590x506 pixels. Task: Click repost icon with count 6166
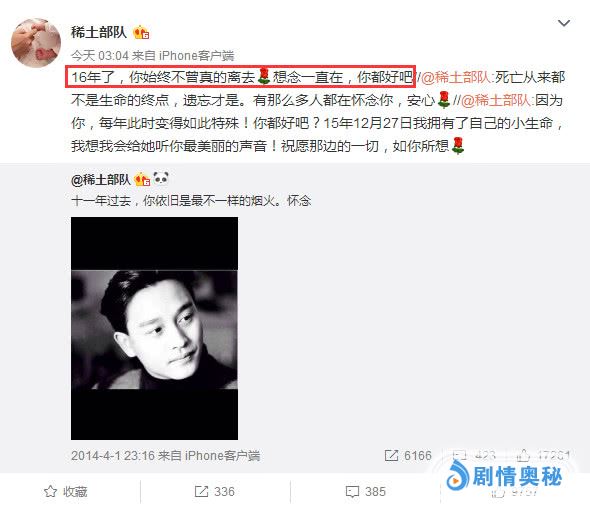tap(391, 456)
